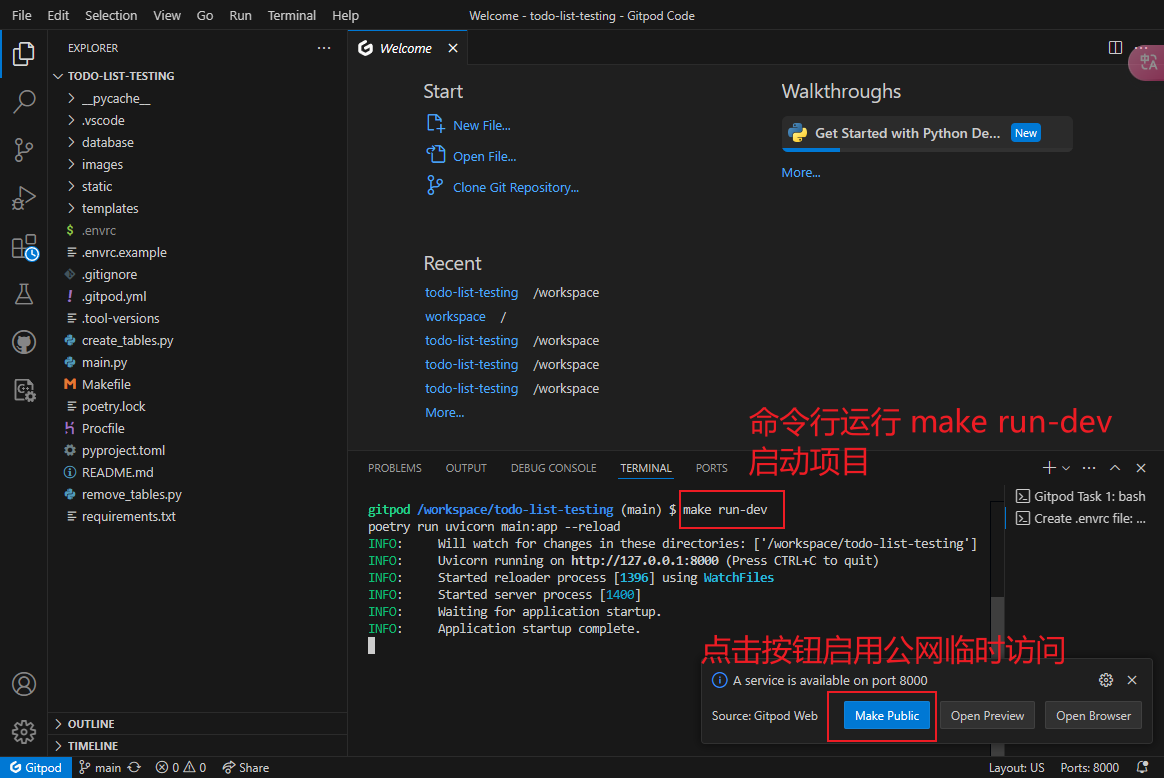Close the Welcome tab
Image resolution: width=1164 pixels, height=778 pixels.
point(453,48)
